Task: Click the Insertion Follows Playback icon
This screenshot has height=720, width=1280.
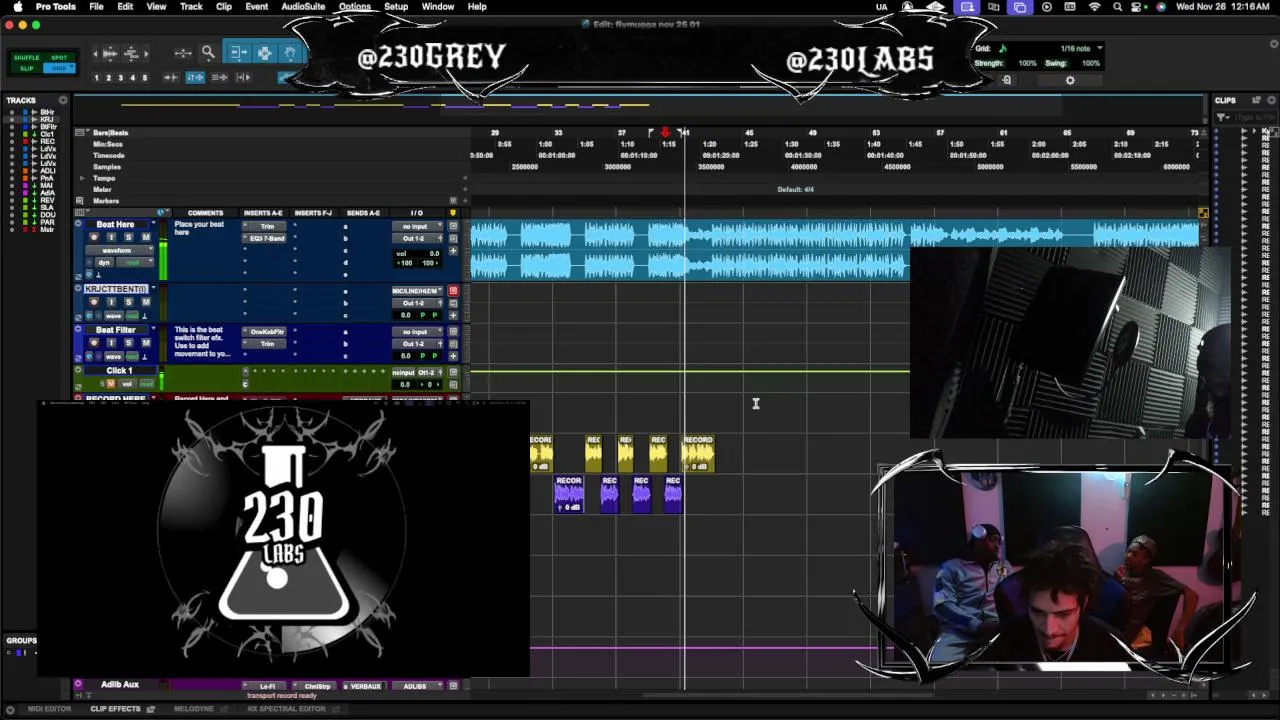Action: click(x=242, y=77)
